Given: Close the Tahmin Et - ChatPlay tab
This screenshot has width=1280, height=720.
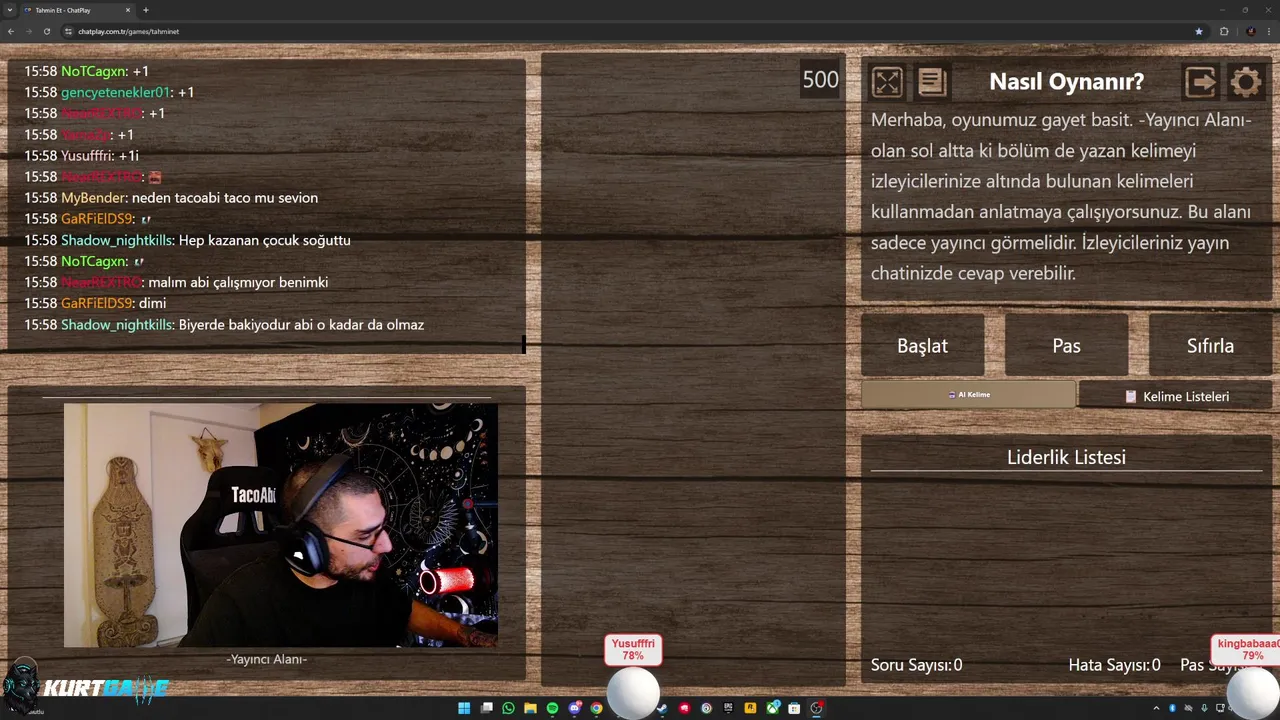Looking at the screenshot, I should 129,10.
